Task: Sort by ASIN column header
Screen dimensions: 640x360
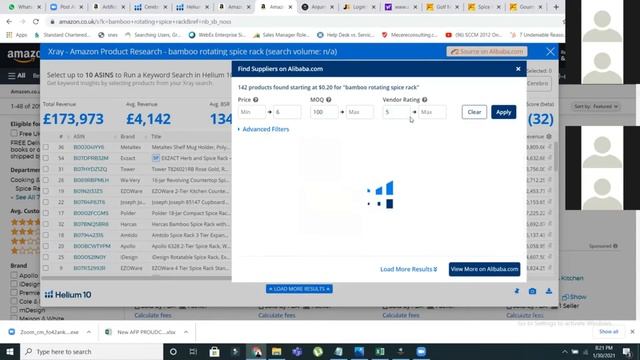Action: (79, 136)
